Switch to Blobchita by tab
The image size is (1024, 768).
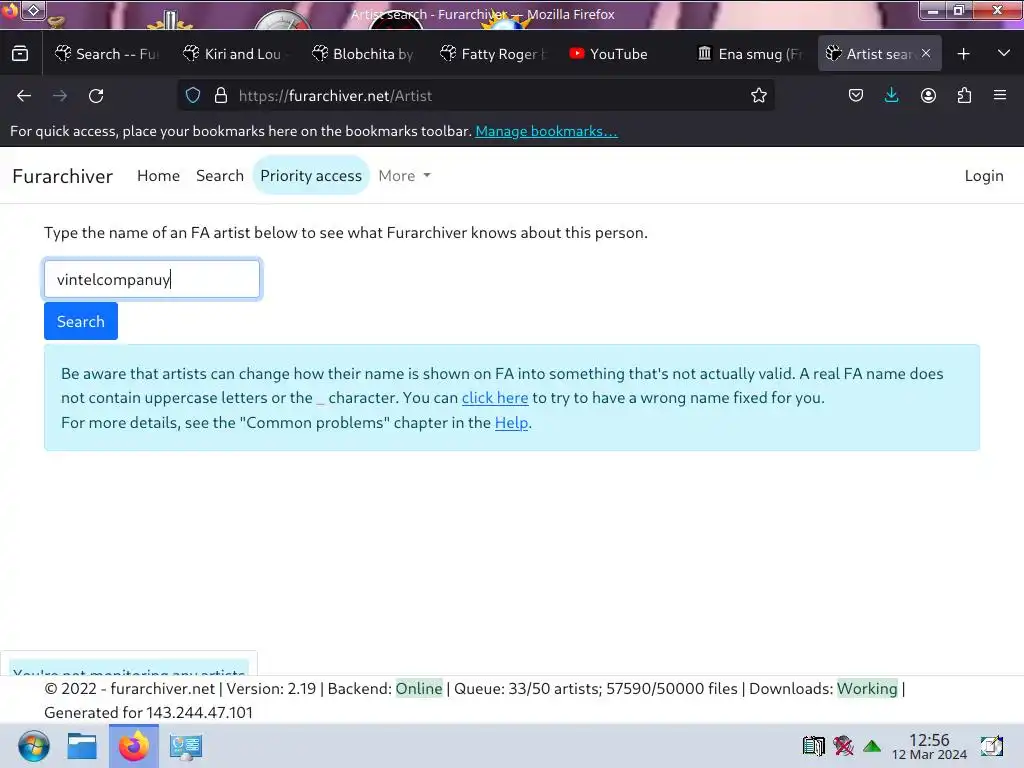pos(364,54)
